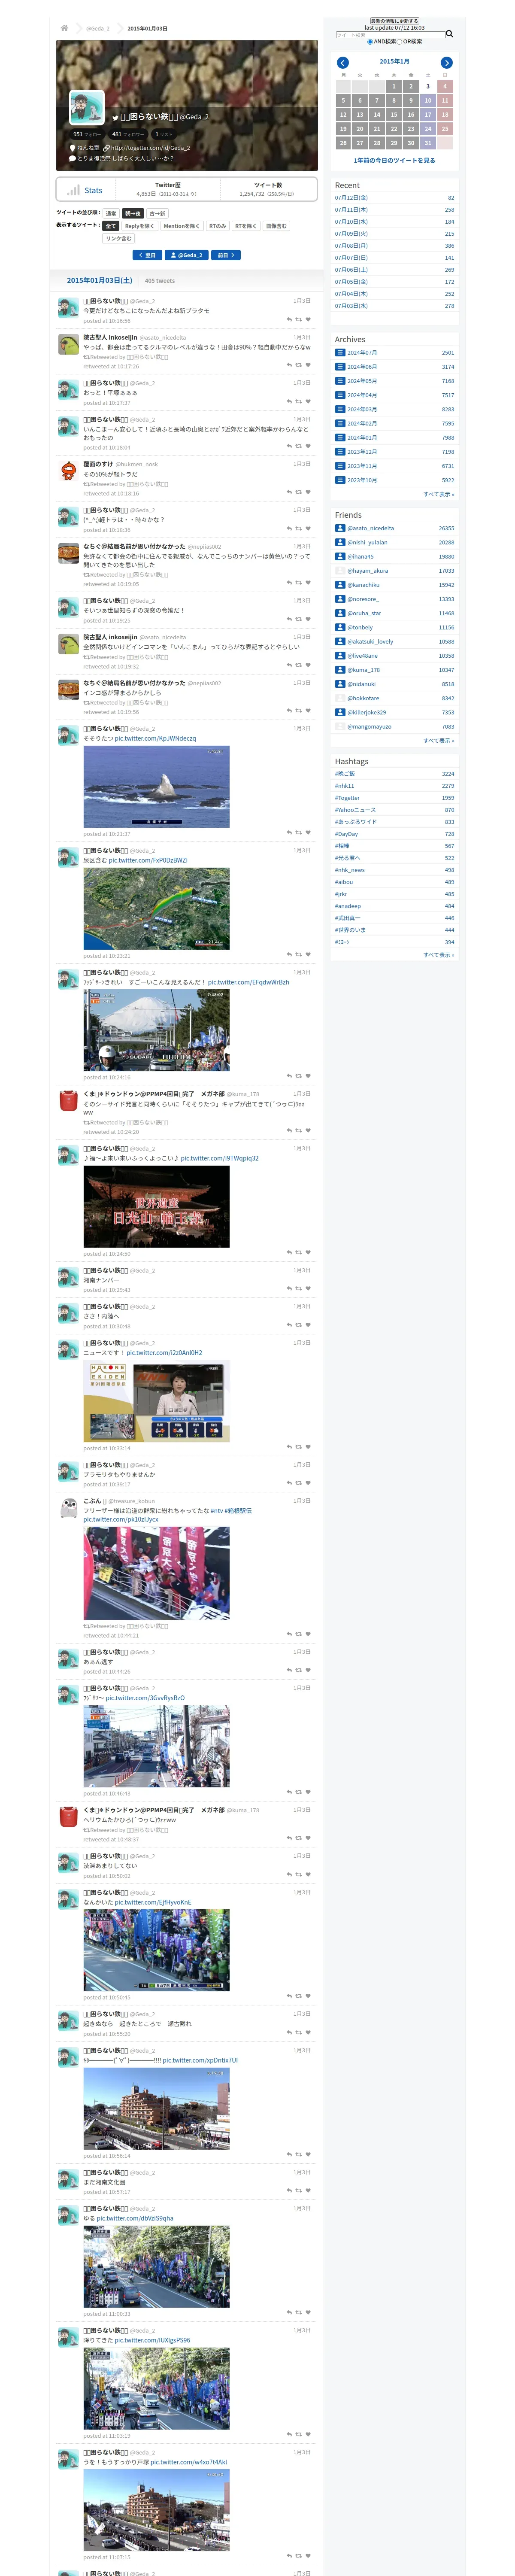The image size is (515, 2576).
Task: Set sort order to 通常
Action: tap(111, 213)
